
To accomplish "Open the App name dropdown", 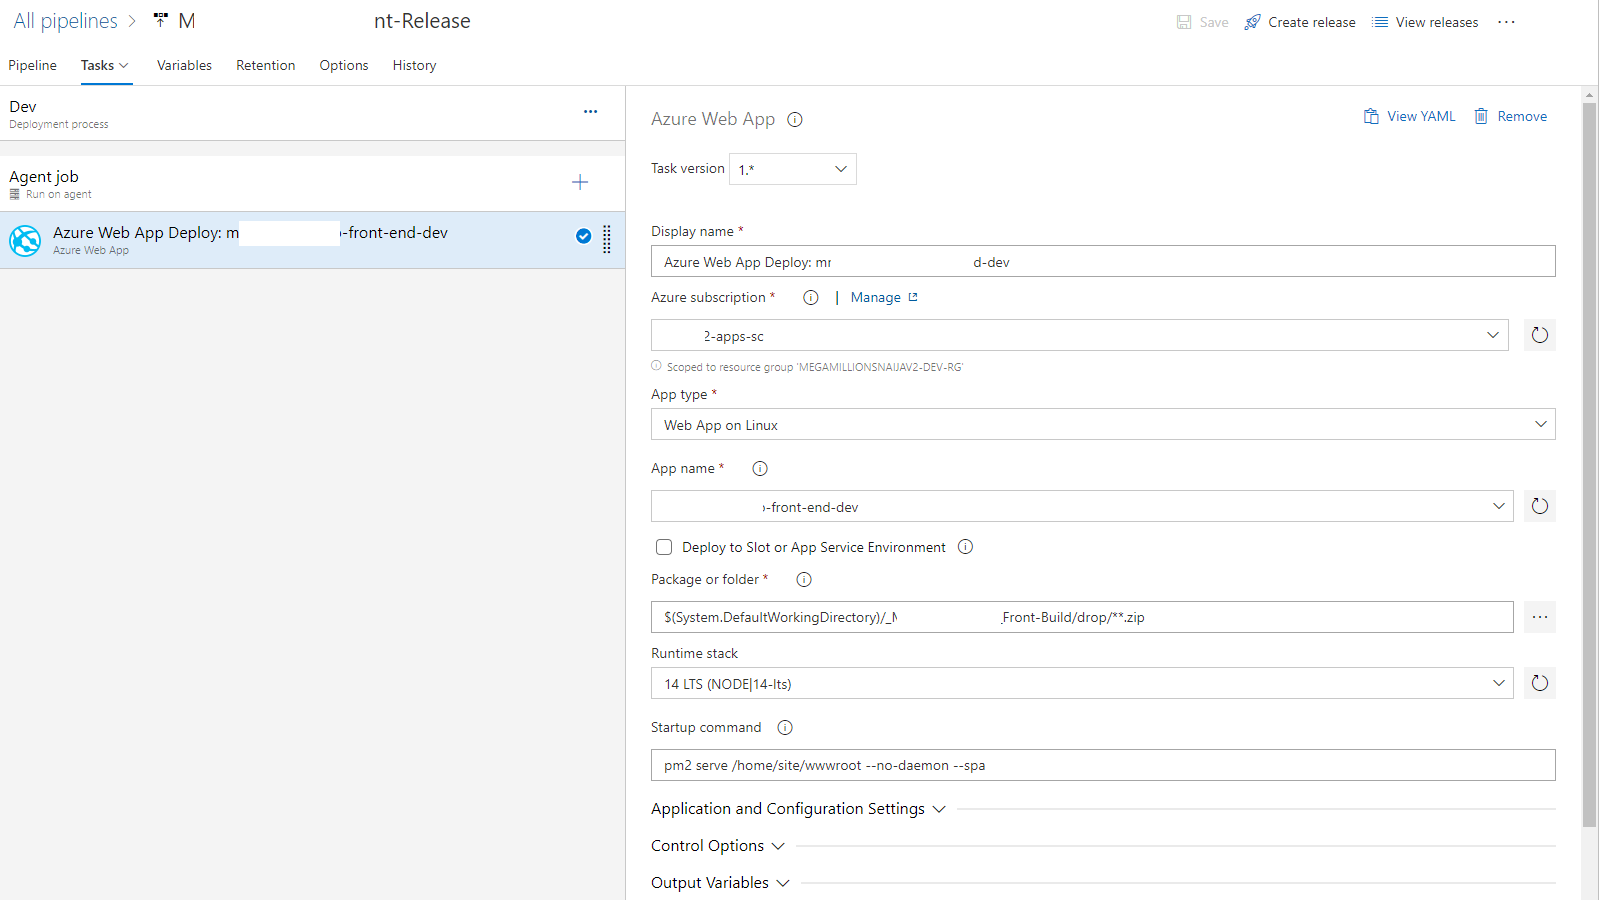I will click(1082, 506).
